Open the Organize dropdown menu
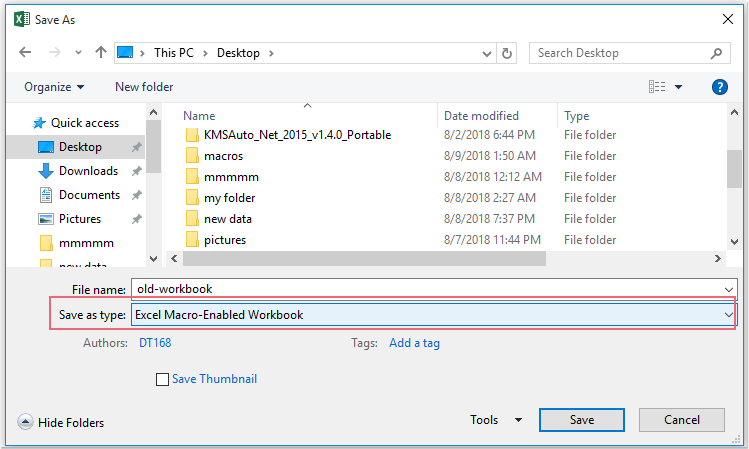 click(x=54, y=87)
